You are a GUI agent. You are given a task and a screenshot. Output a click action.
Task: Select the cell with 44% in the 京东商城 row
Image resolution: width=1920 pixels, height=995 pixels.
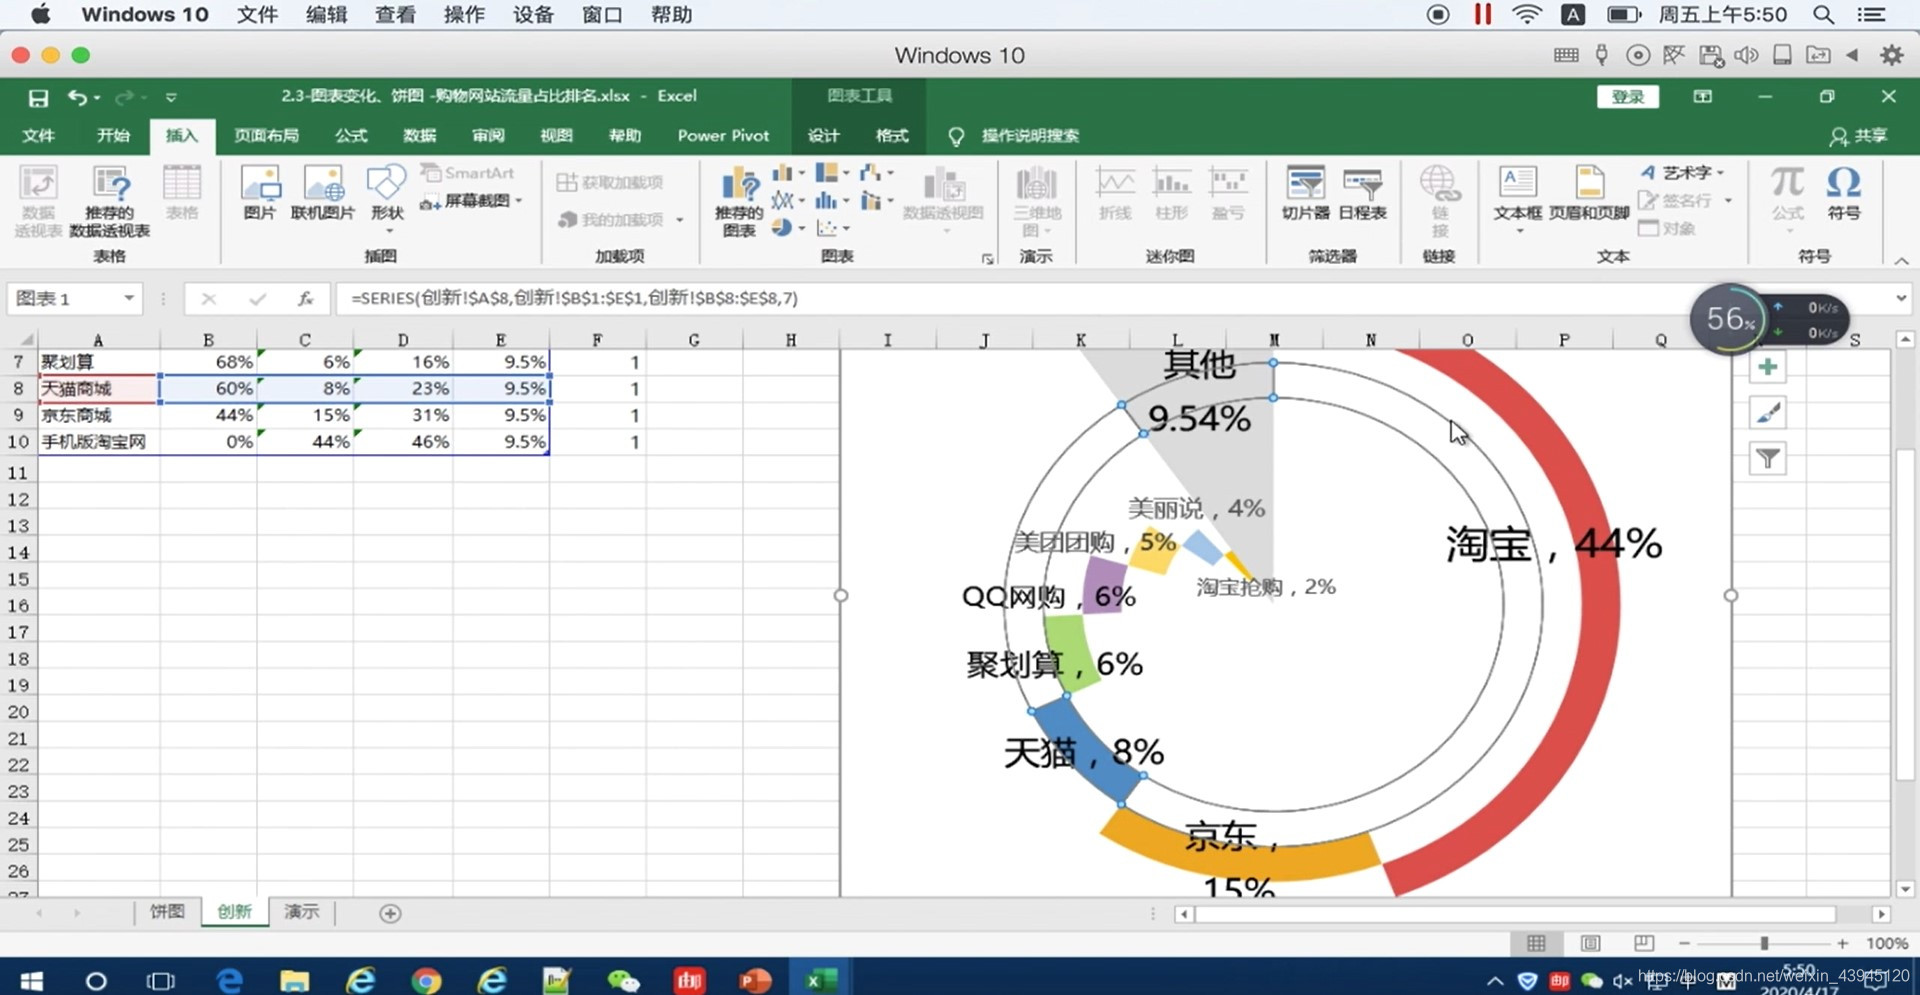208,415
